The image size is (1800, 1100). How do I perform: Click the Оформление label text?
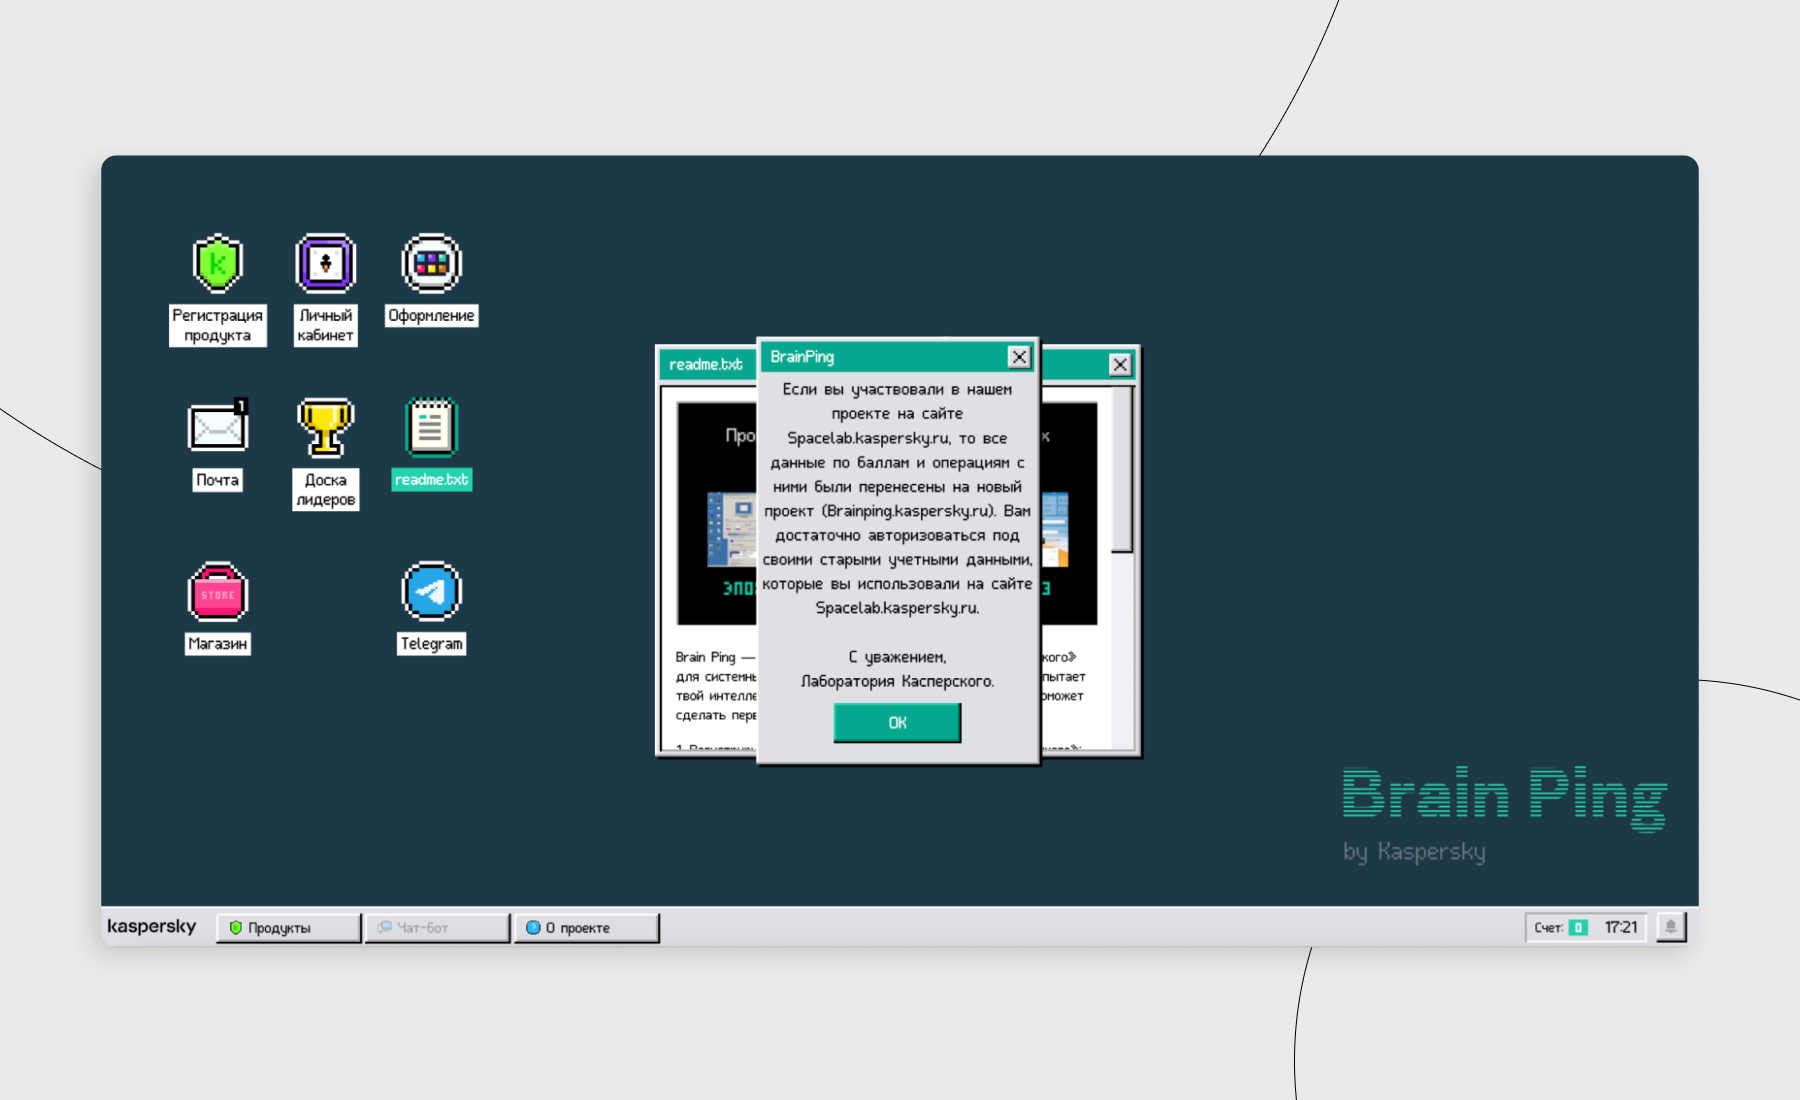(431, 315)
